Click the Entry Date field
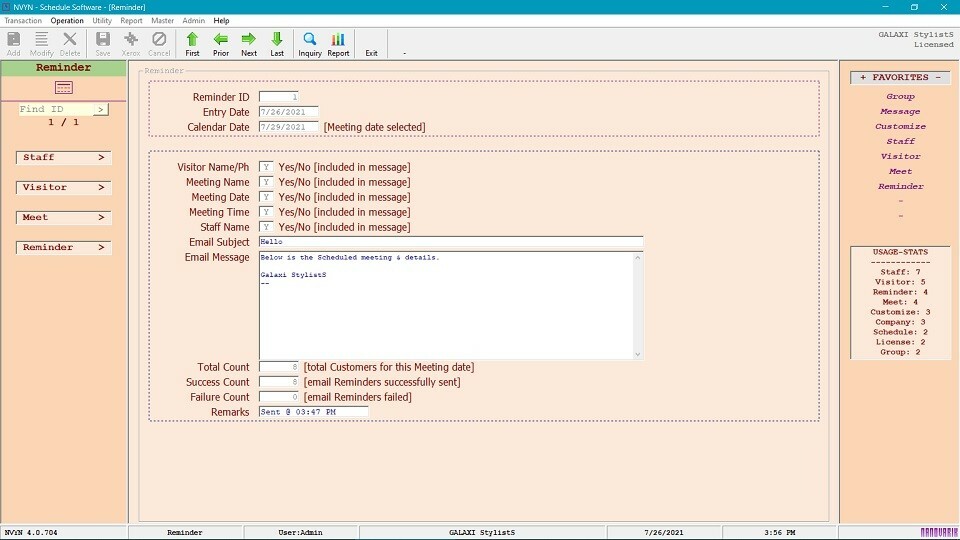This screenshot has width=960, height=540. (288, 112)
